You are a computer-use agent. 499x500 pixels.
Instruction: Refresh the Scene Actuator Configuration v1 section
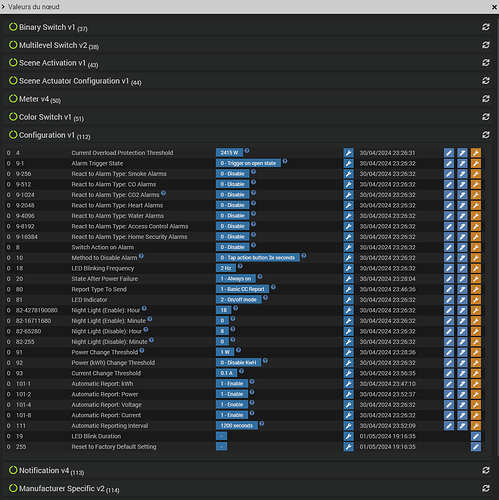pyautogui.click(x=486, y=81)
